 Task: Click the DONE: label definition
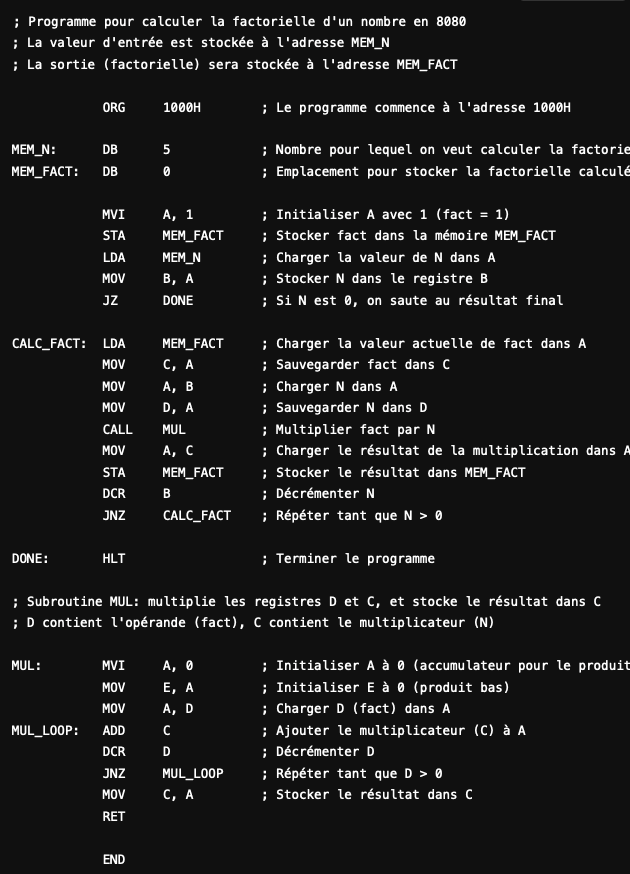point(30,558)
